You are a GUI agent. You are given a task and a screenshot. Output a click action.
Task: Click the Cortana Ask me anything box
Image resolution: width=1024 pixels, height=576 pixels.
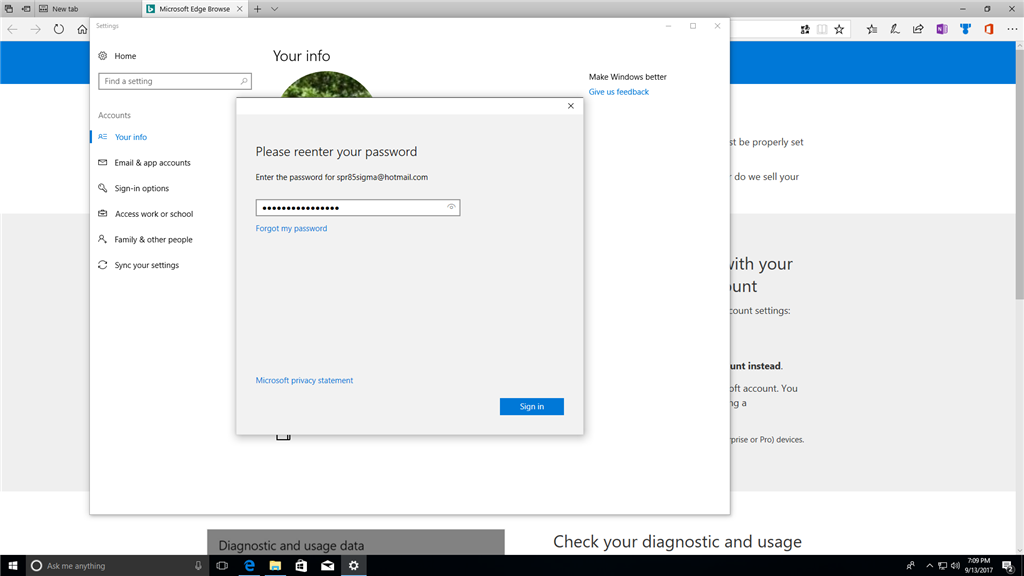(118, 566)
